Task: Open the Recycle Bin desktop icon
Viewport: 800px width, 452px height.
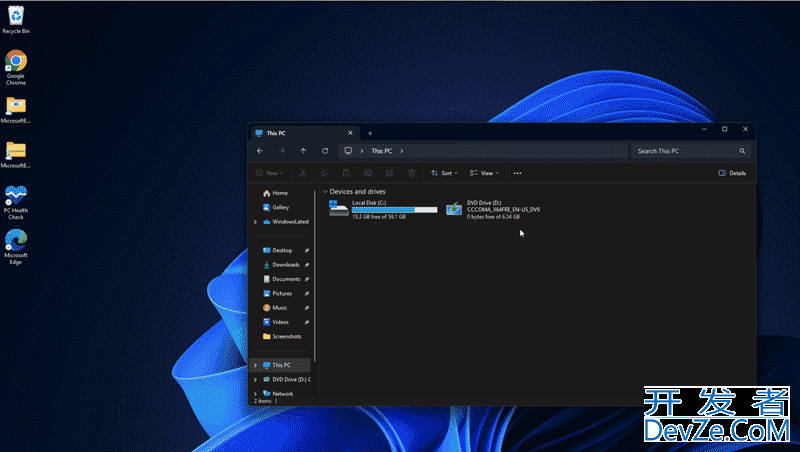Action: 16,18
